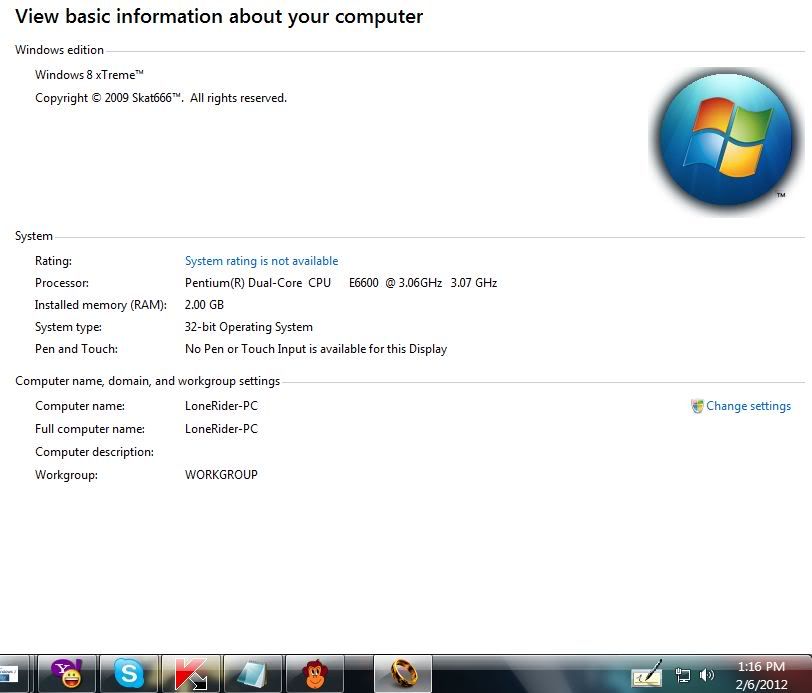Click the Windows 8 xTreme edition text

(x=89, y=75)
